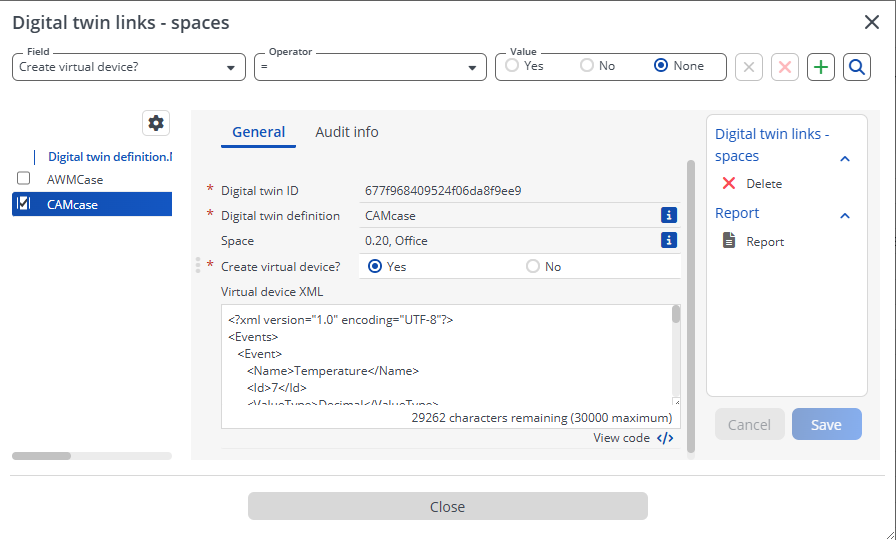This screenshot has height=540, width=896.
Task: Close the Digital twin links dialog X
Action: click(871, 22)
